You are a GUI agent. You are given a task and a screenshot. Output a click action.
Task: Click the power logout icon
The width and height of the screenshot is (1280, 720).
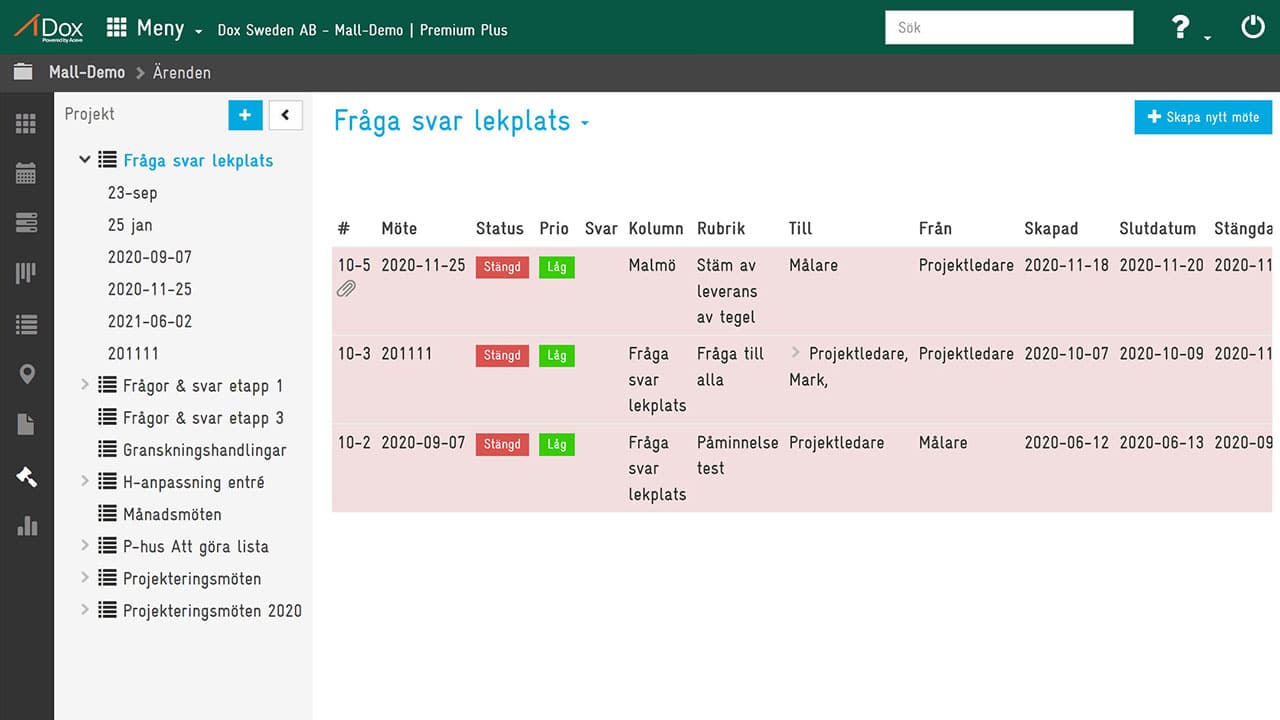[x=1252, y=27]
